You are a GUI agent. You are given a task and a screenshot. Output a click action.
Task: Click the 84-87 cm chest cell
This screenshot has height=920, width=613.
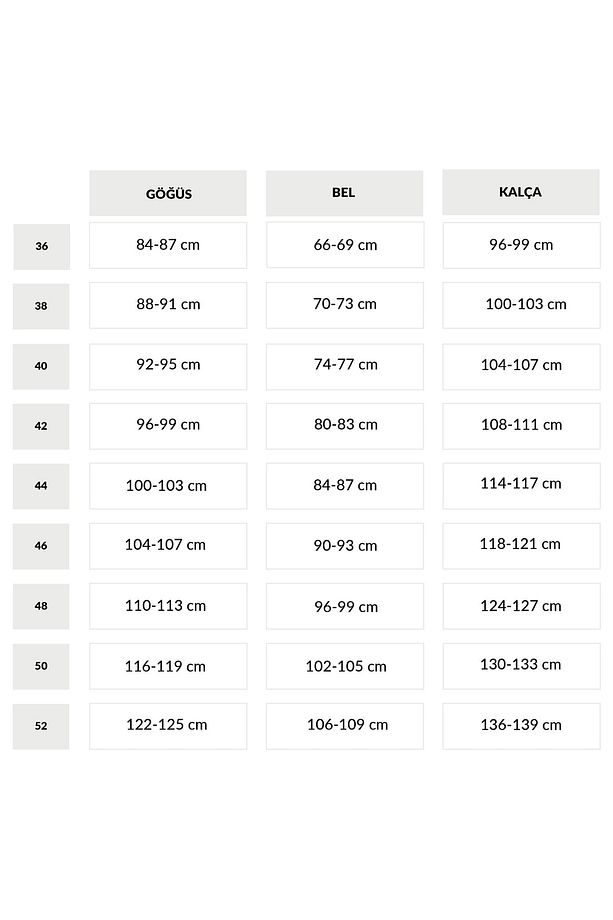point(168,245)
